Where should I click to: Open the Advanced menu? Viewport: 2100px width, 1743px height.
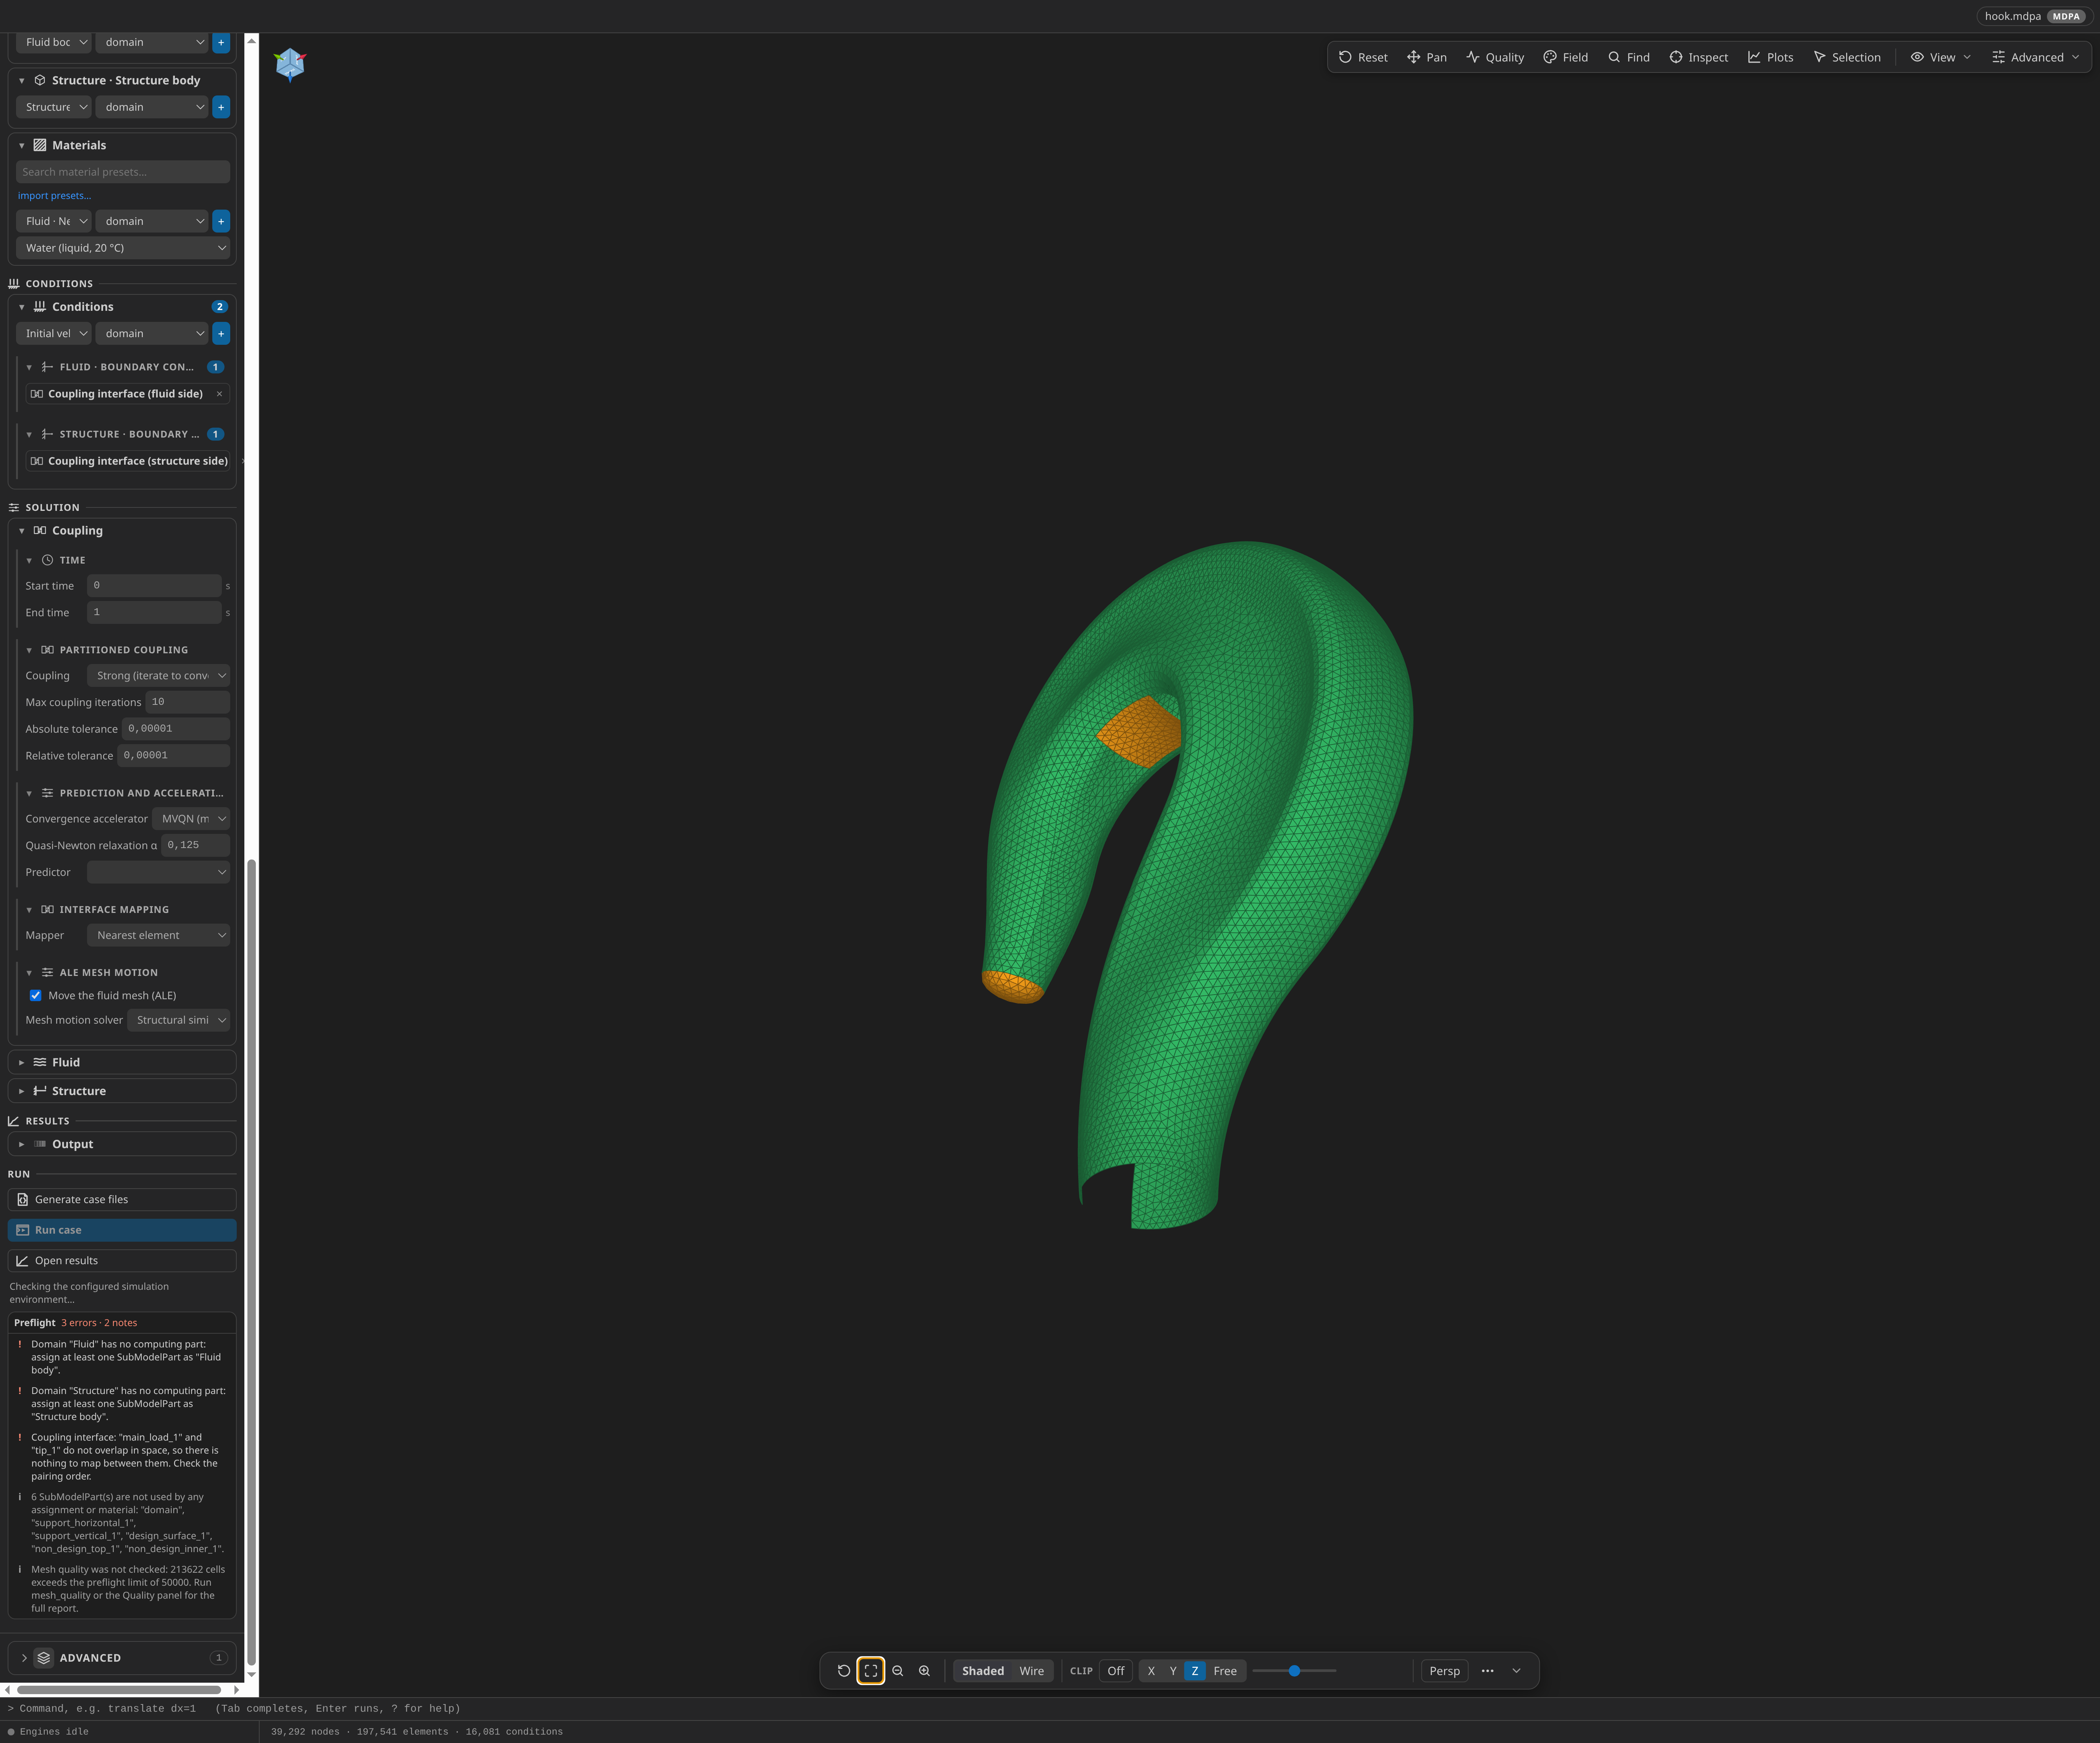click(x=2035, y=57)
